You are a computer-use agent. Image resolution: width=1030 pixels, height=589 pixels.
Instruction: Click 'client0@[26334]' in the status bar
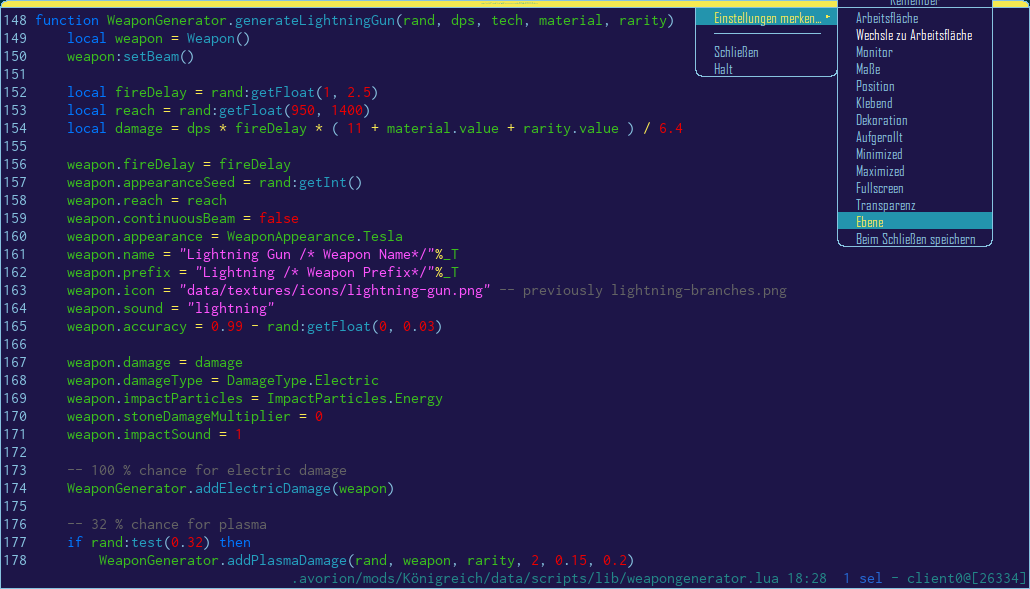(966, 578)
